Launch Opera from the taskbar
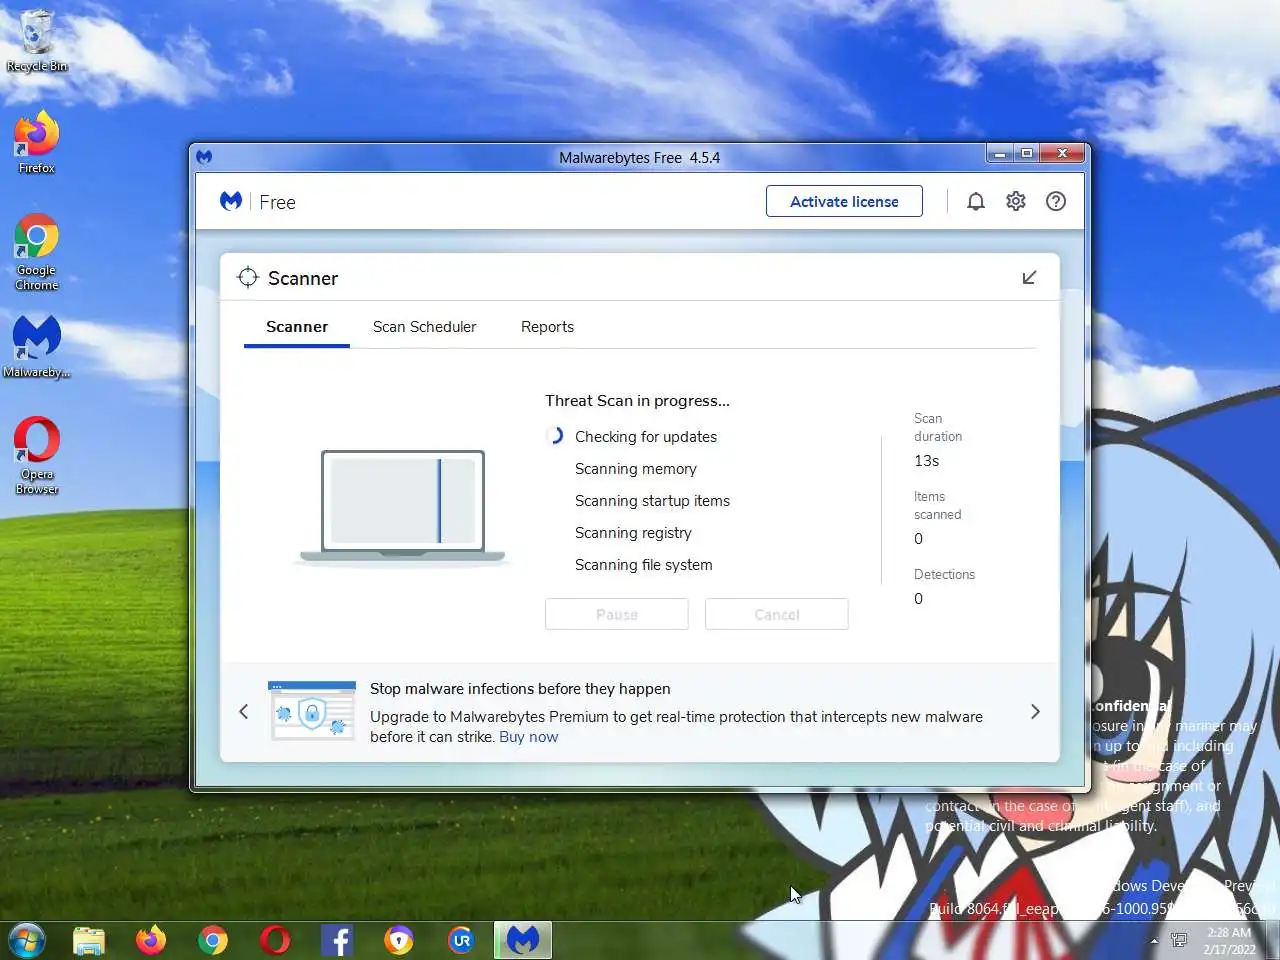1280x960 pixels. pos(275,940)
